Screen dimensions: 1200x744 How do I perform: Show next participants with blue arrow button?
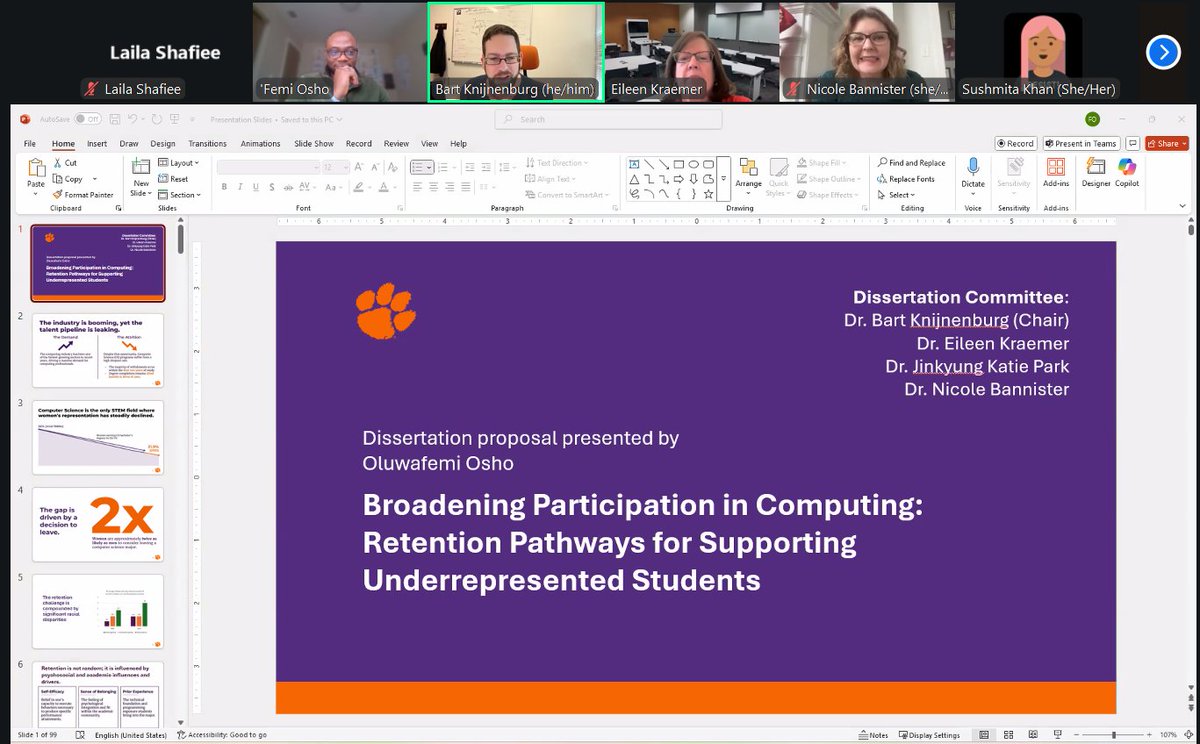(x=1163, y=52)
